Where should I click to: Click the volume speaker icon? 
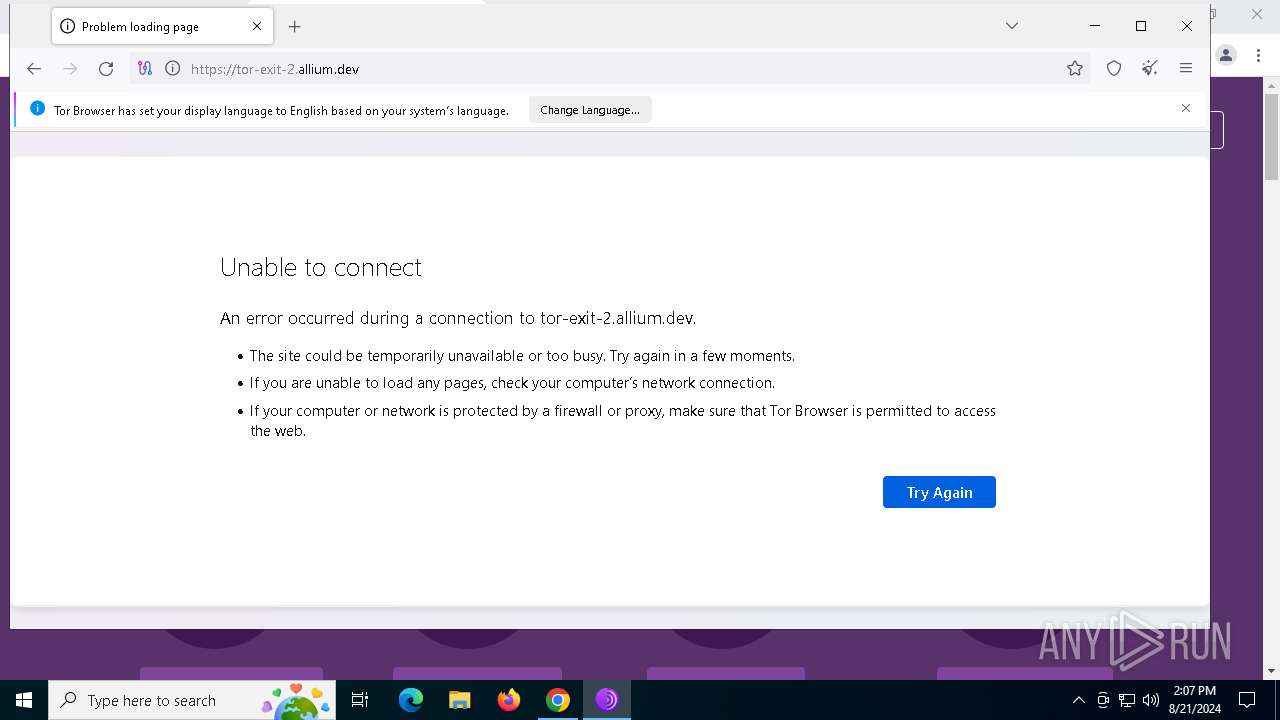[1151, 700]
